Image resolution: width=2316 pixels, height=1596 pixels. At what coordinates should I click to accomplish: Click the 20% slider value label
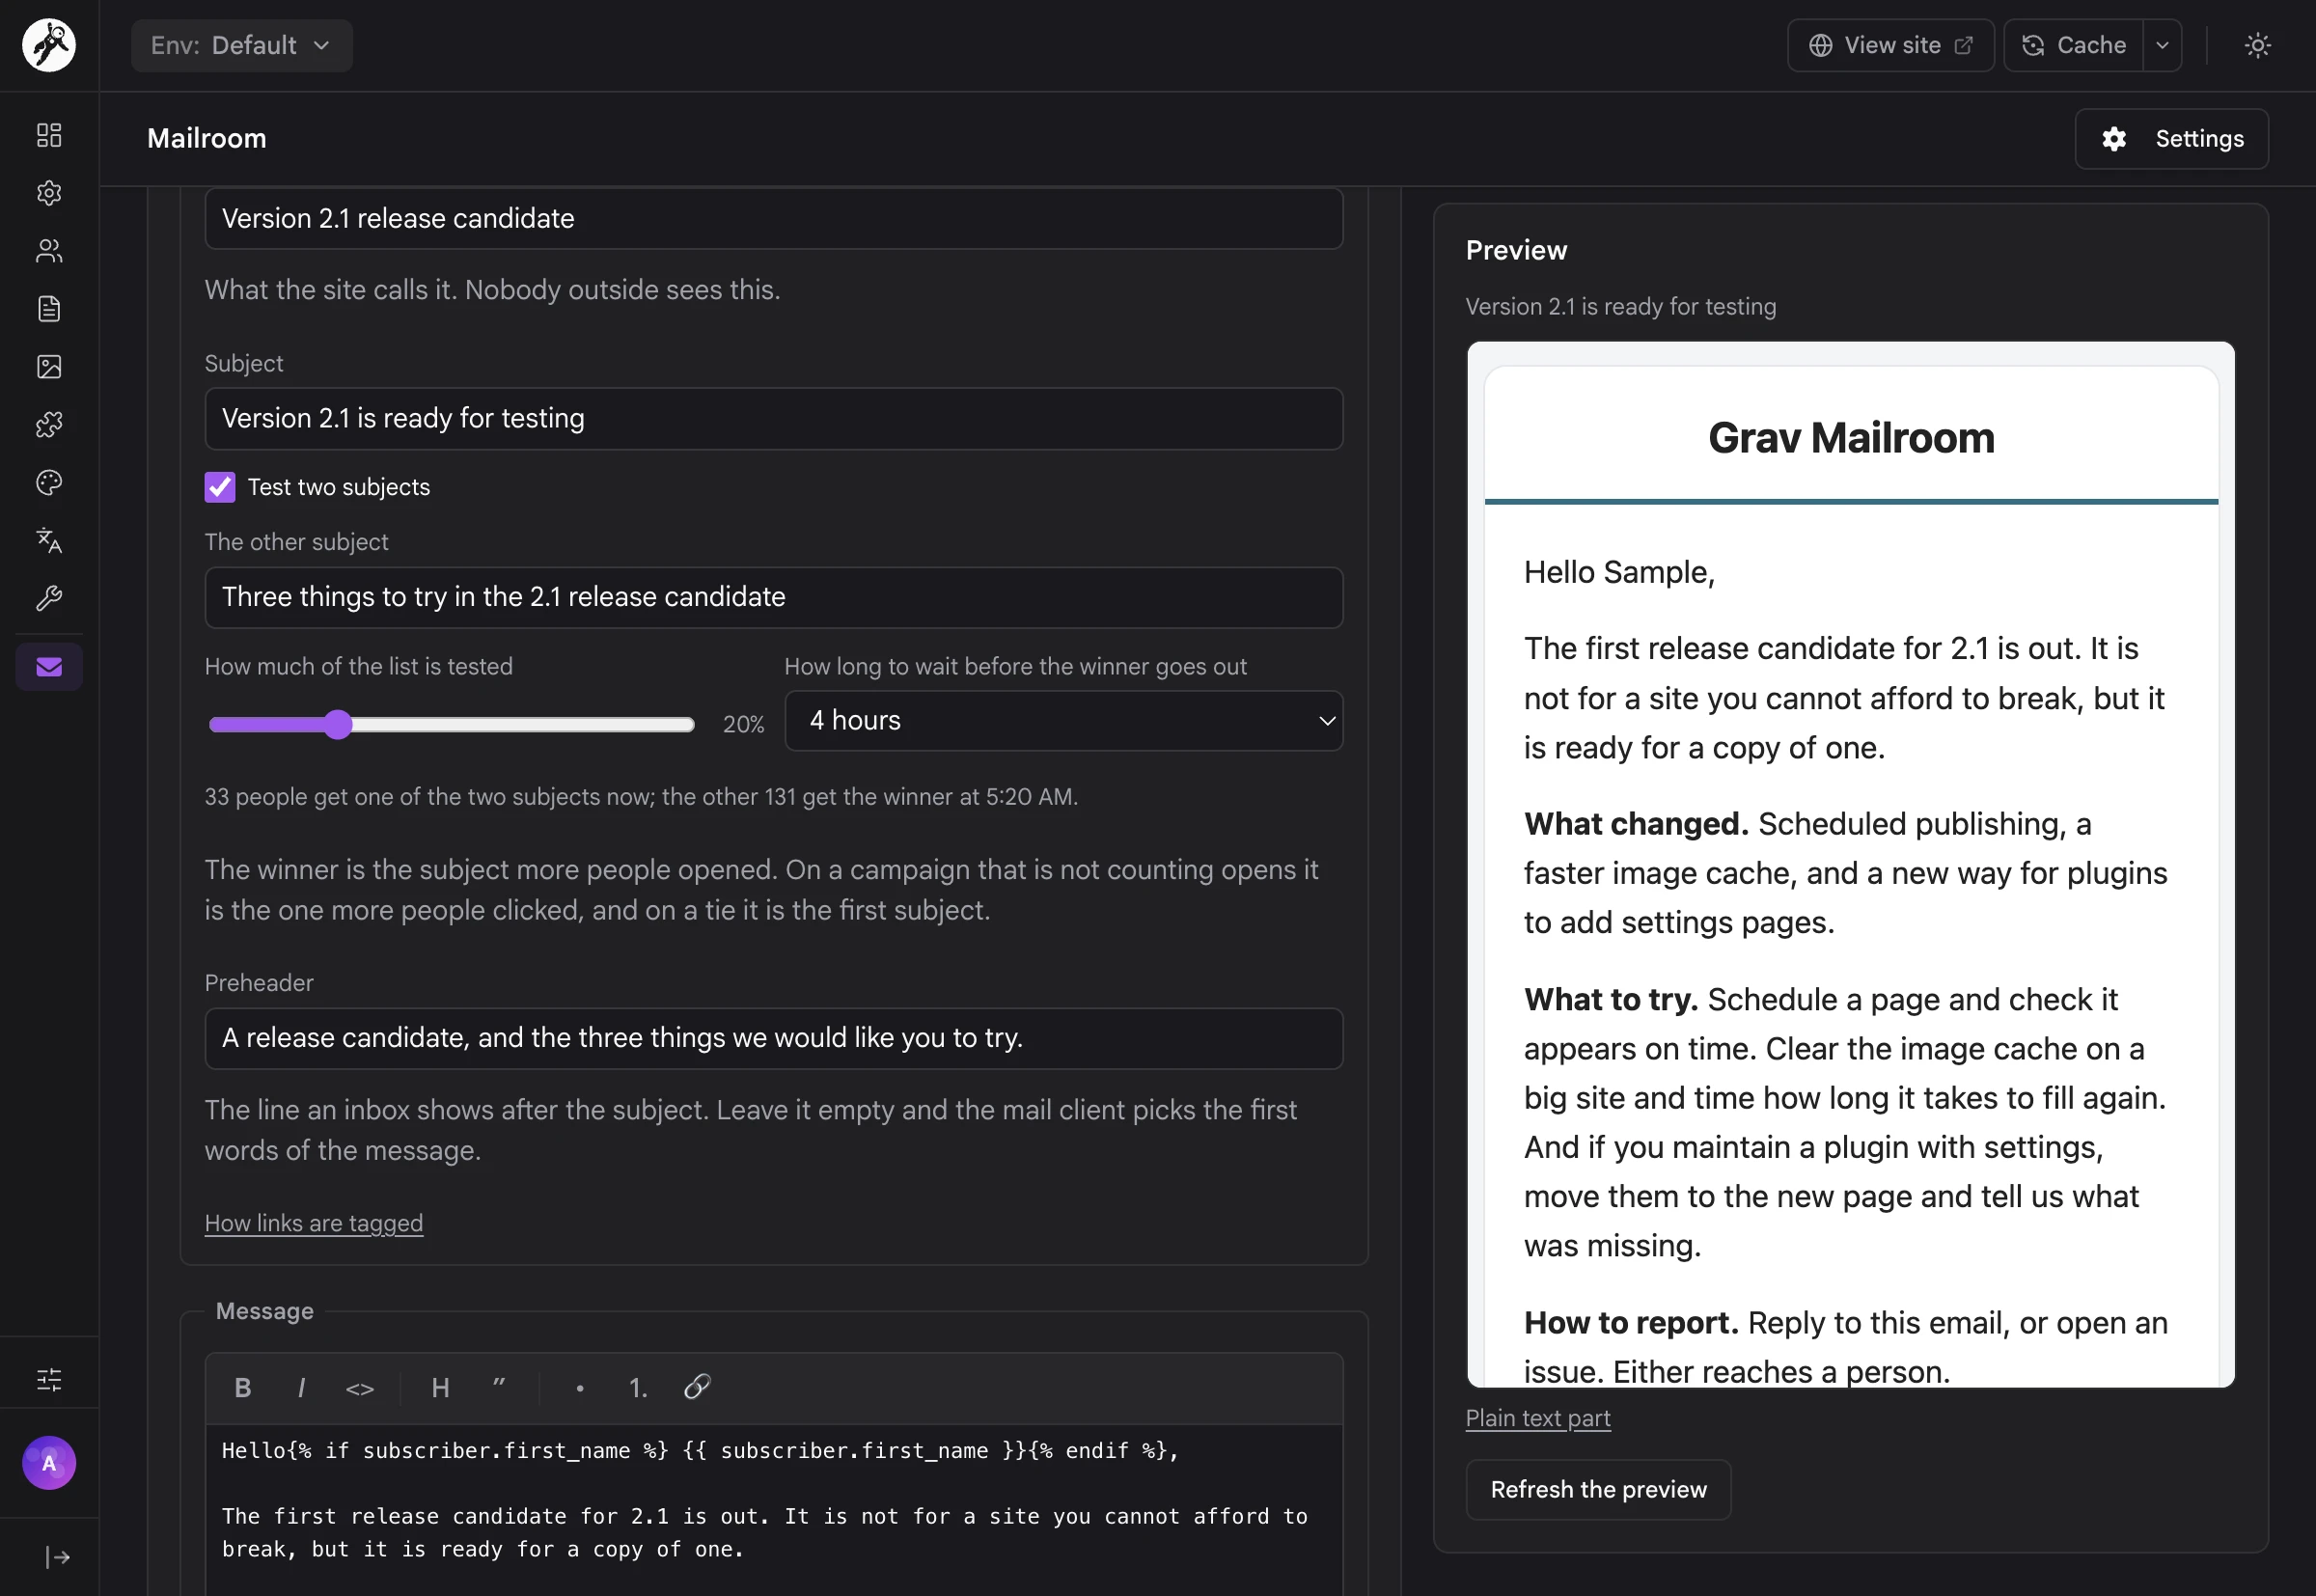point(743,724)
